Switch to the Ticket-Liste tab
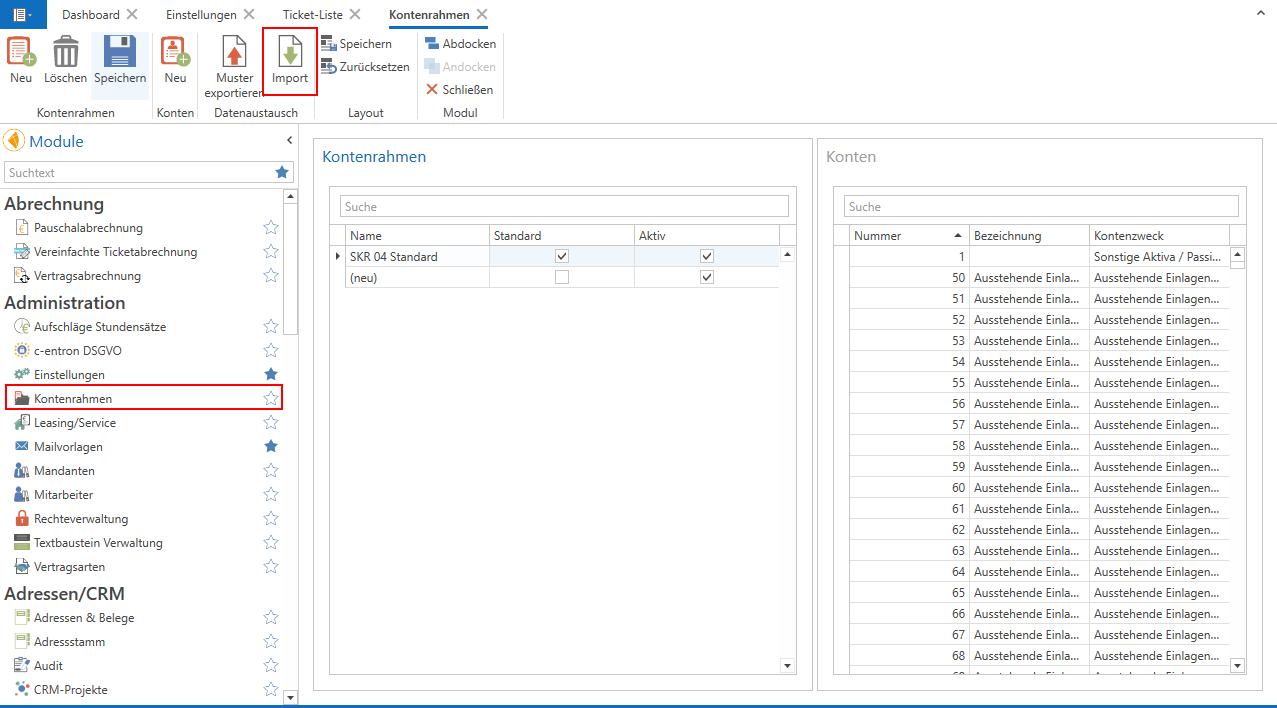 coord(312,15)
